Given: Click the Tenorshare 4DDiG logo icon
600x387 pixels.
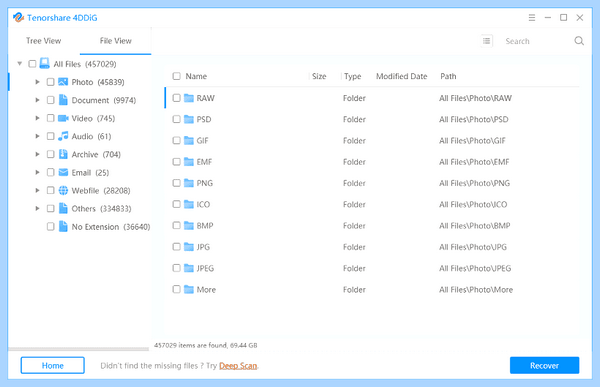Looking at the screenshot, I should pos(18,18).
